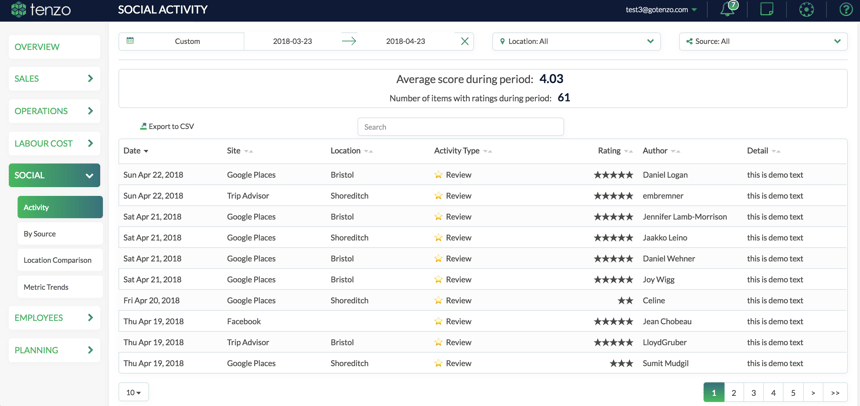This screenshot has width=860, height=406.
Task: Click the calendar icon in date filter
Action: pos(130,41)
